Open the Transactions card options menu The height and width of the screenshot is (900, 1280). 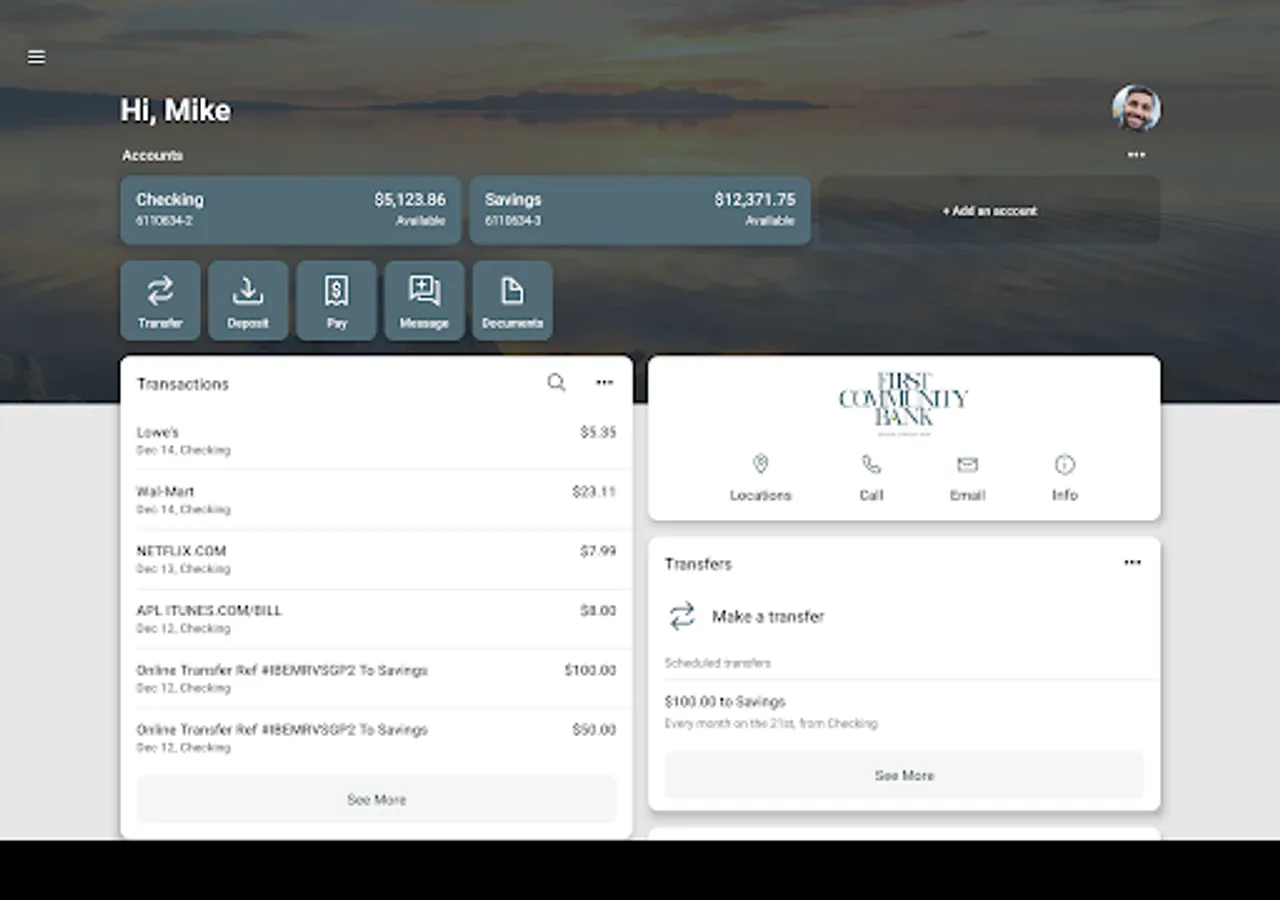pos(604,382)
